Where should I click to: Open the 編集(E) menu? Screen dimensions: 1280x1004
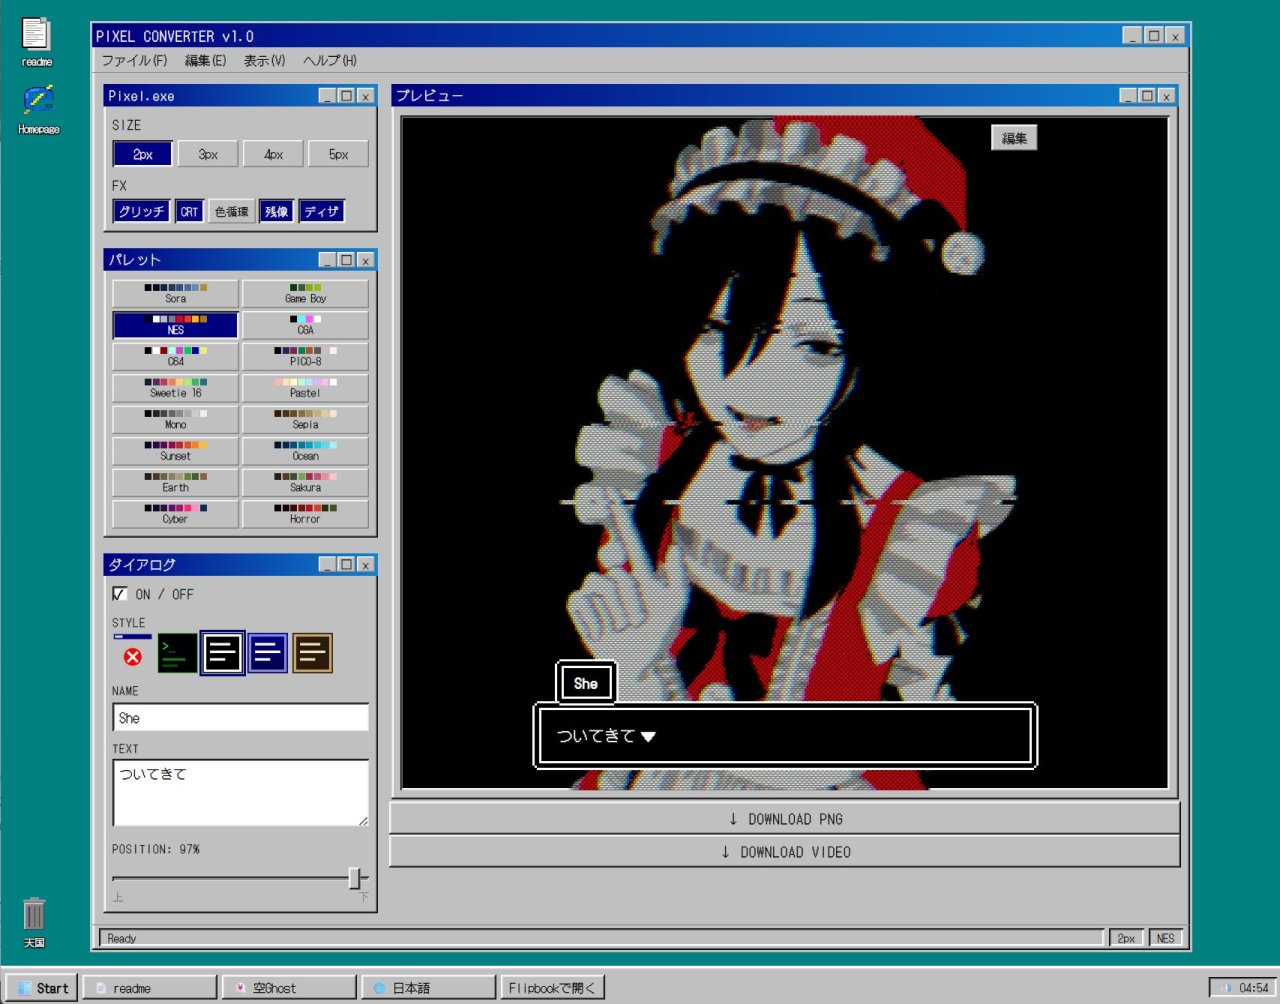(x=205, y=61)
